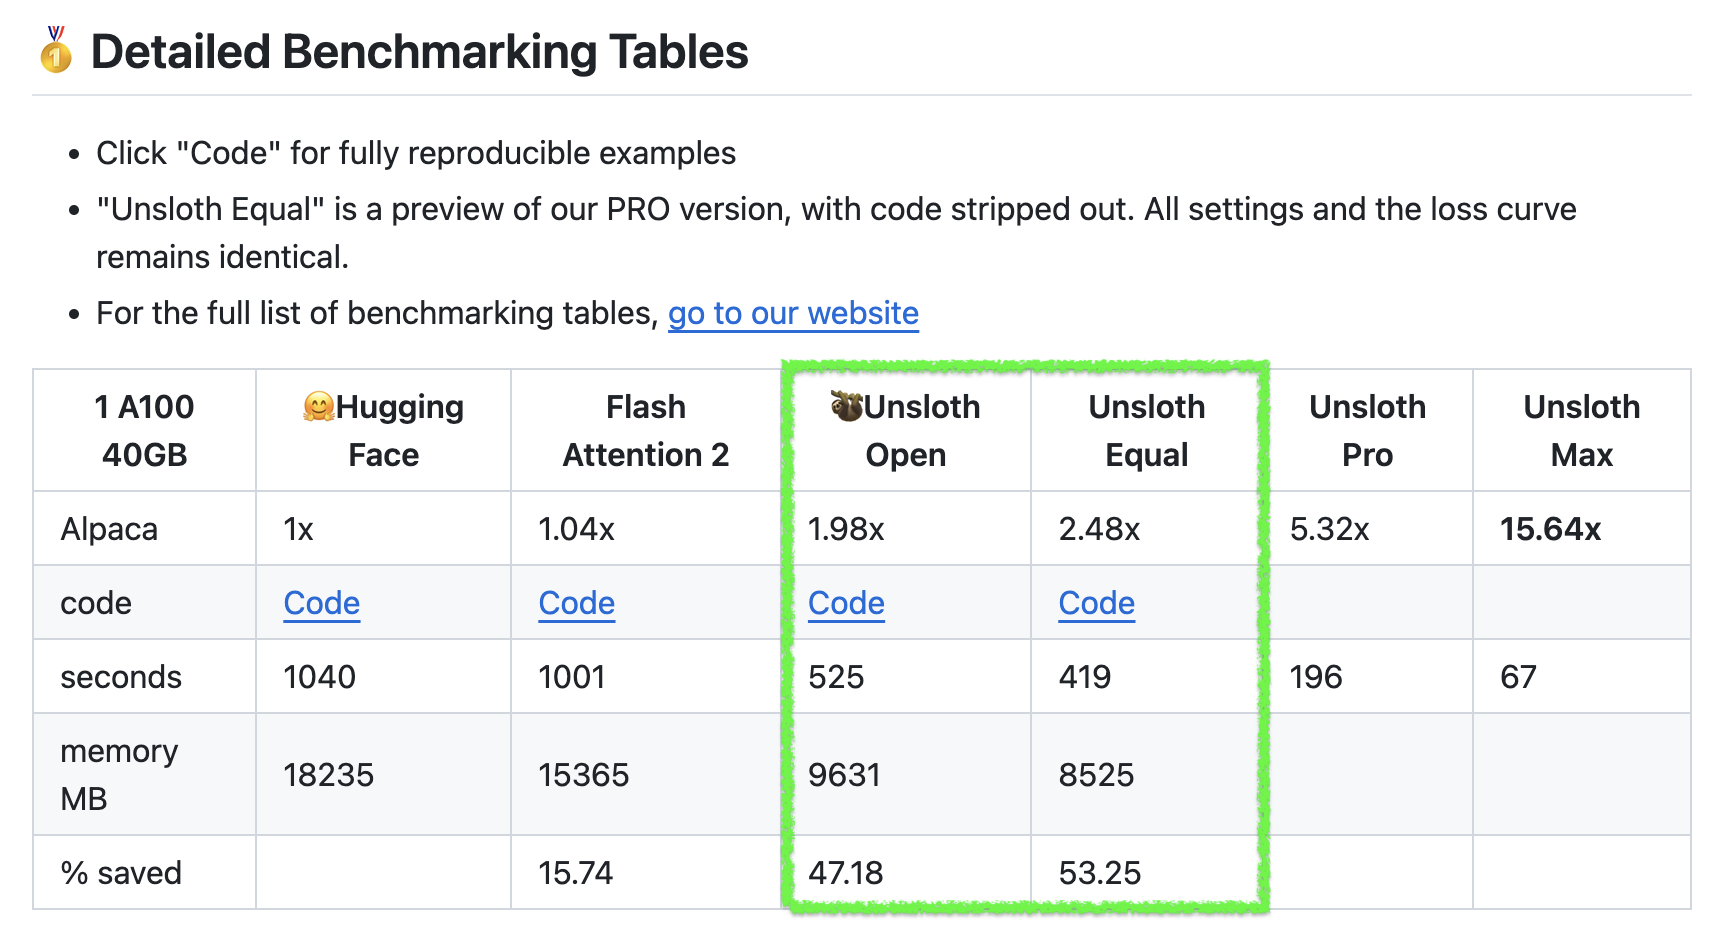Click the bullet 'Click "Code" for fully reproducible examples'
This screenshot has height=930, width=1728.
(x=416, y=153)
